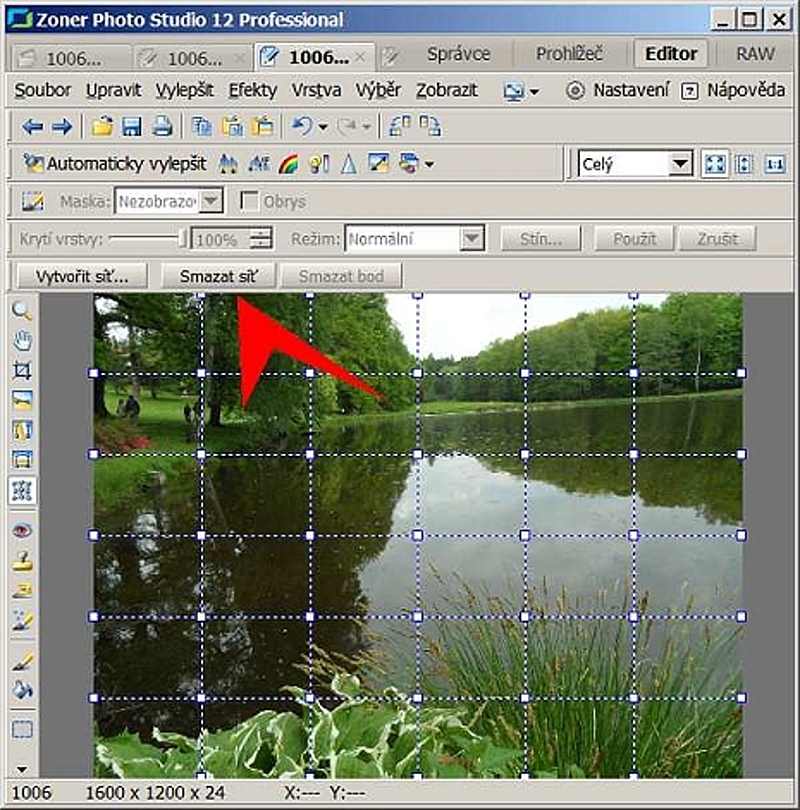Select the Crop tool
This screenshot has width=800, height=810.
22,371
